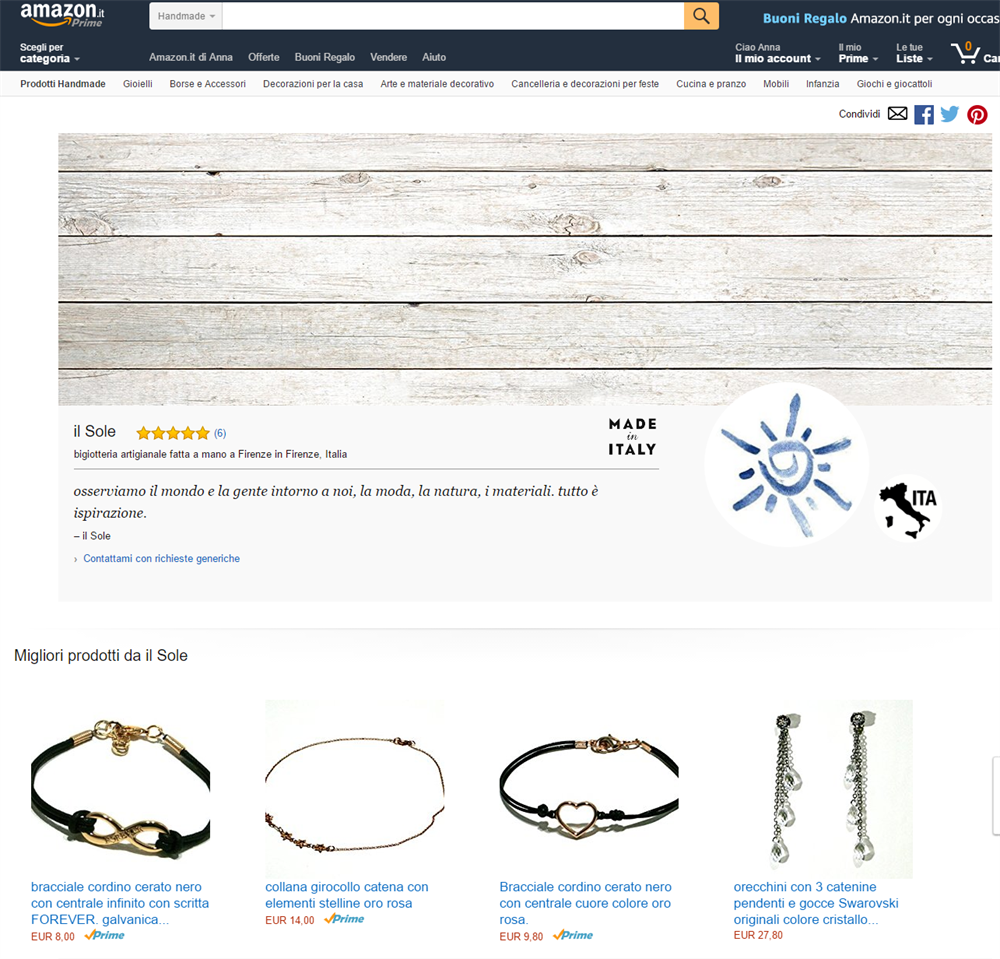This screenshot has width=1000, height=959.
Task: Share the shop on Twitter
Action: coord(950,114)
